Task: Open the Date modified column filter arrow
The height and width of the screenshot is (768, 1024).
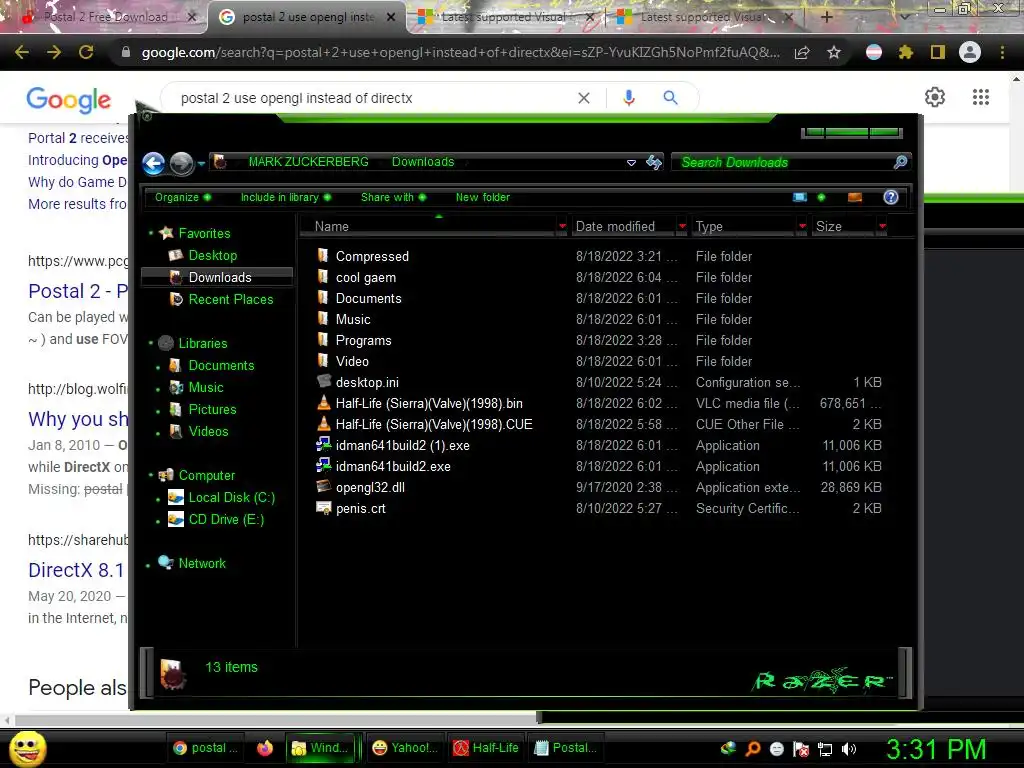Action: click(682, 227)
